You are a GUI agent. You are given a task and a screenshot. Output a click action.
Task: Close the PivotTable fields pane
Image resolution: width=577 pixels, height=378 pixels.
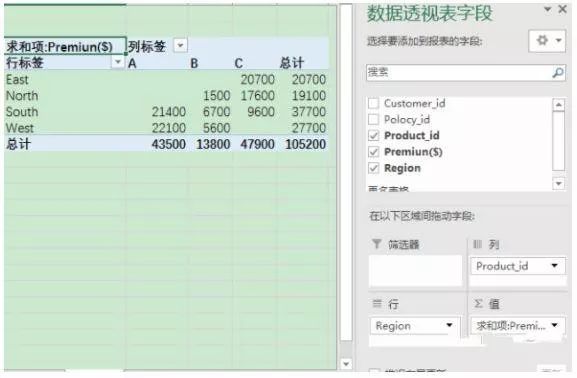[562, 9]
